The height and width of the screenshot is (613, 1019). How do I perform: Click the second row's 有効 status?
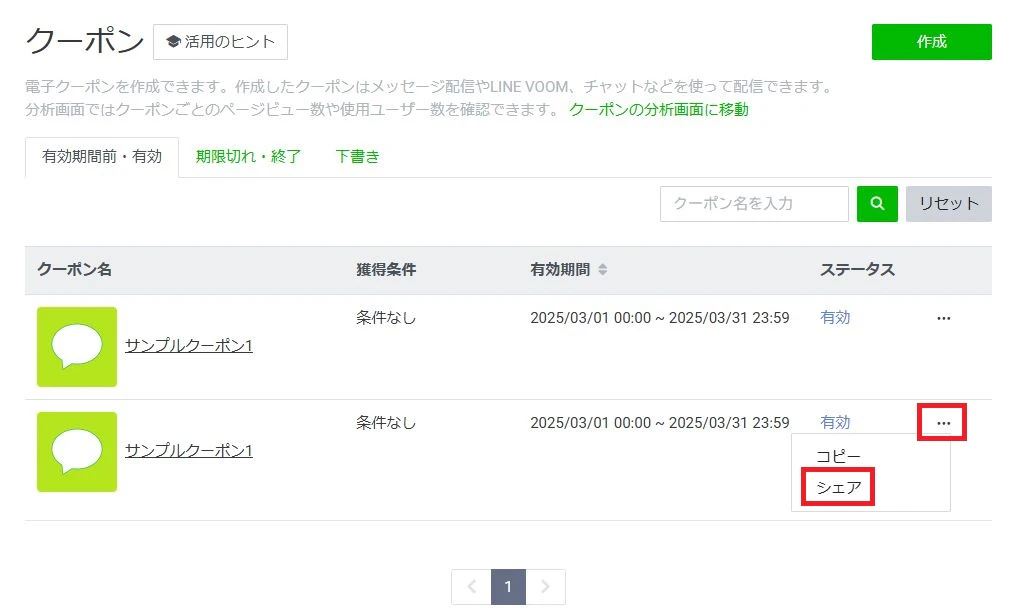tap(835, 423)
